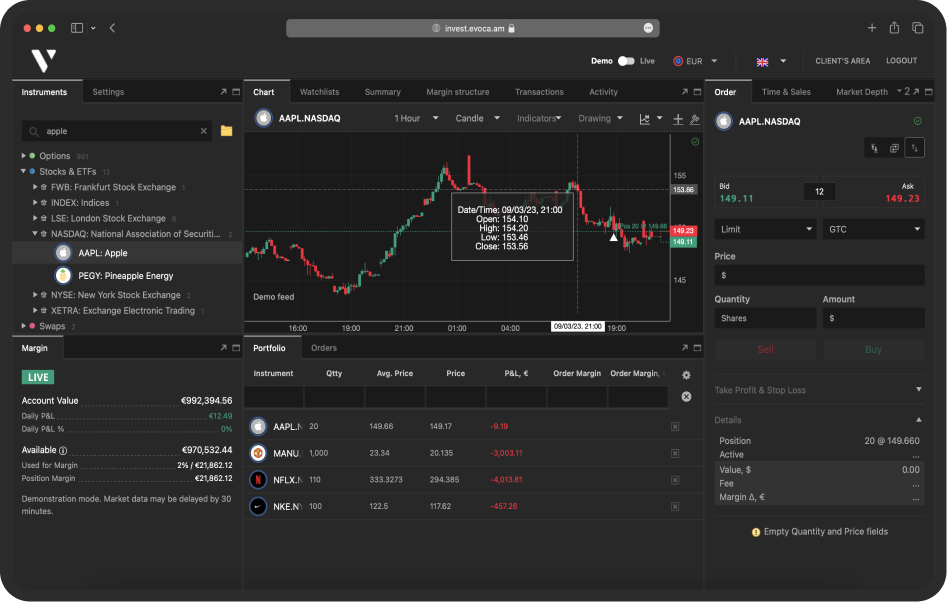Expand the Take Profit & Stop Loss section
947x602 pixels.
point(918,390)
